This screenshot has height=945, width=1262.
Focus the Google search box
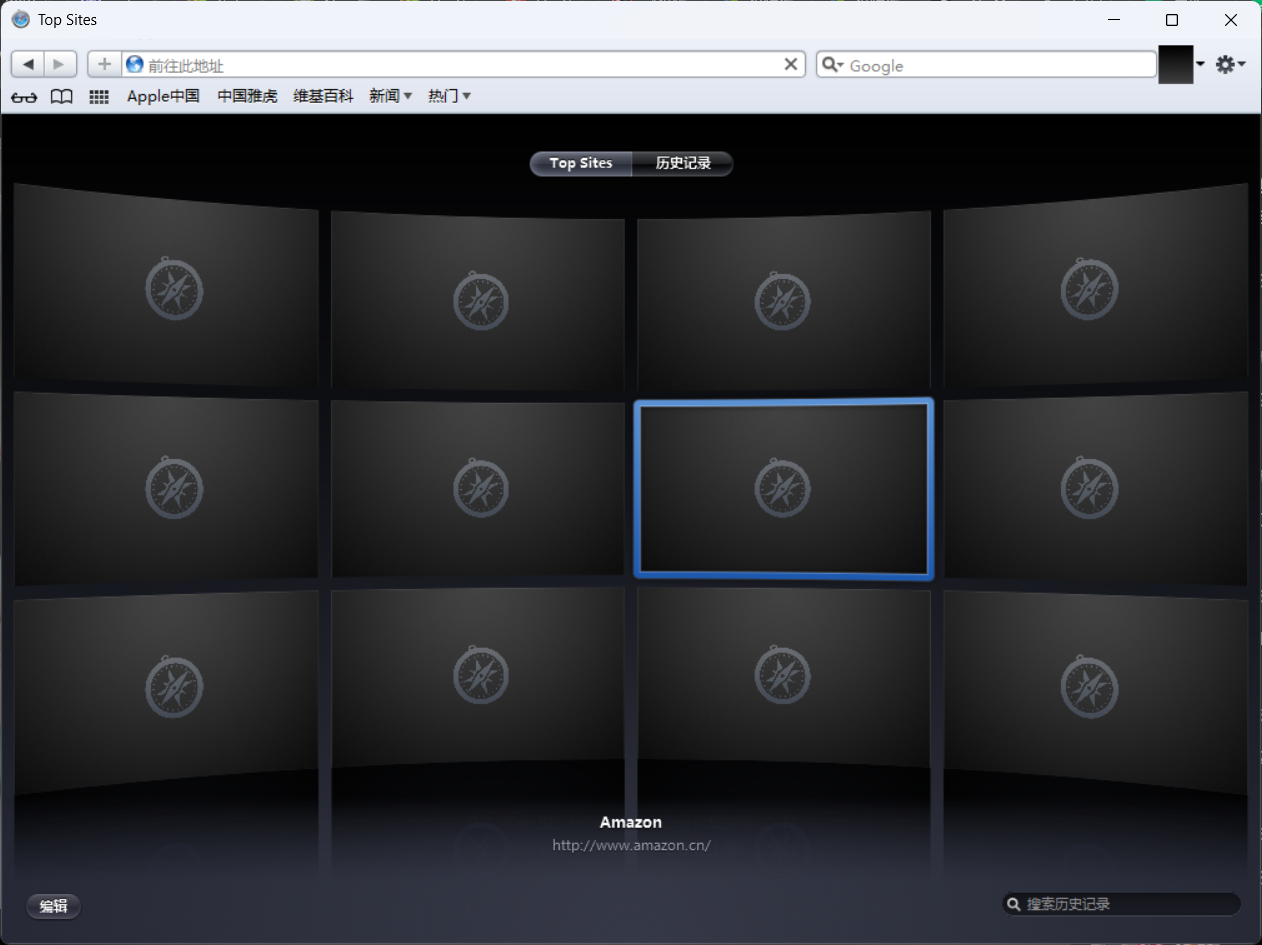point(1000,65)
